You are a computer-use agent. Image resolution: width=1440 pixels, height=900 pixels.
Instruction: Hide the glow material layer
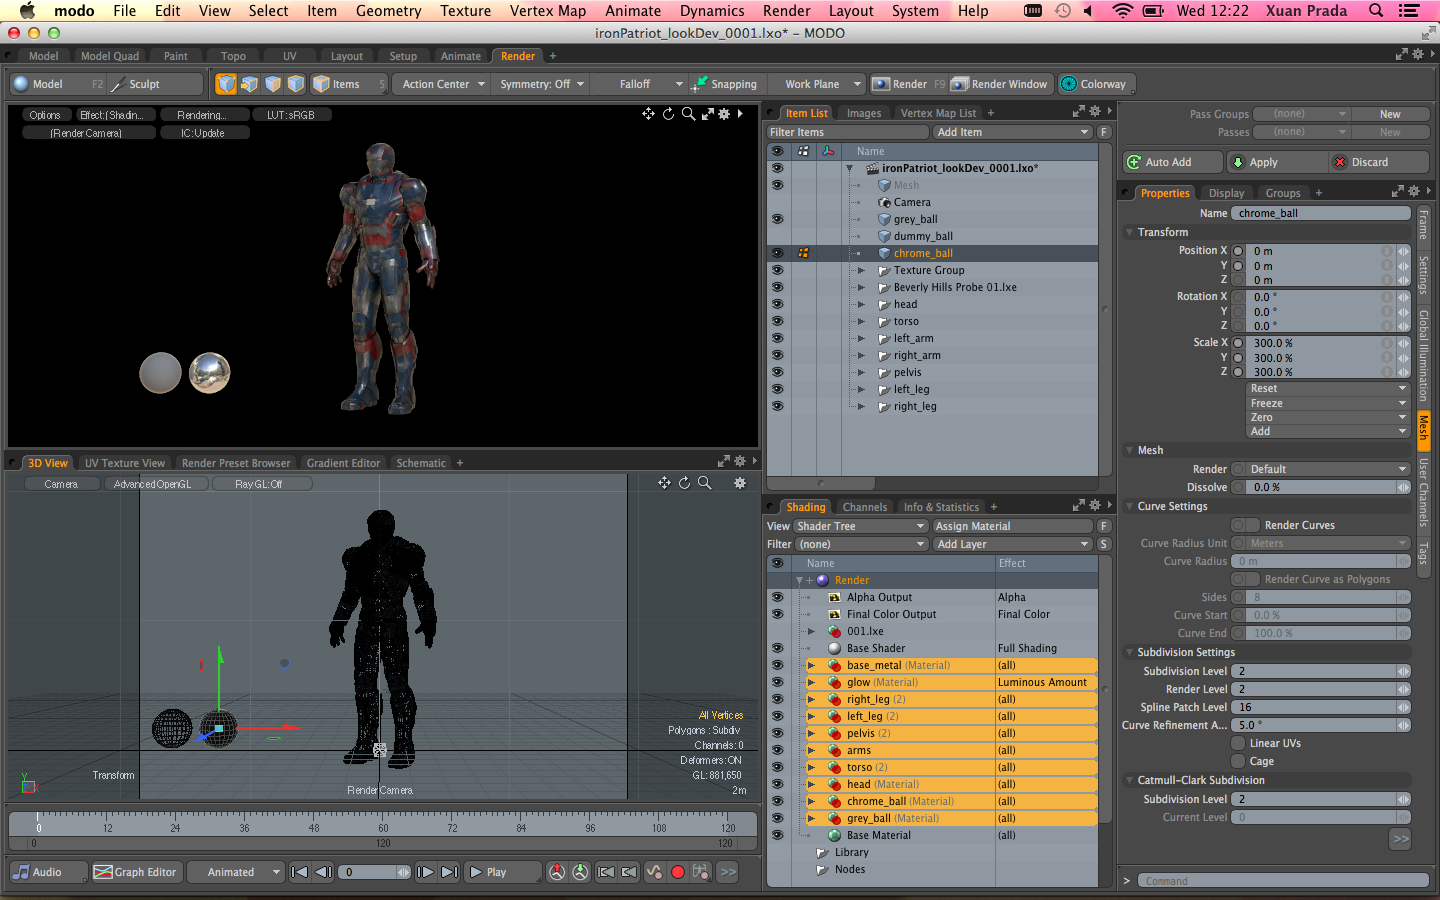pyautogui.click(x=777, y=682)
